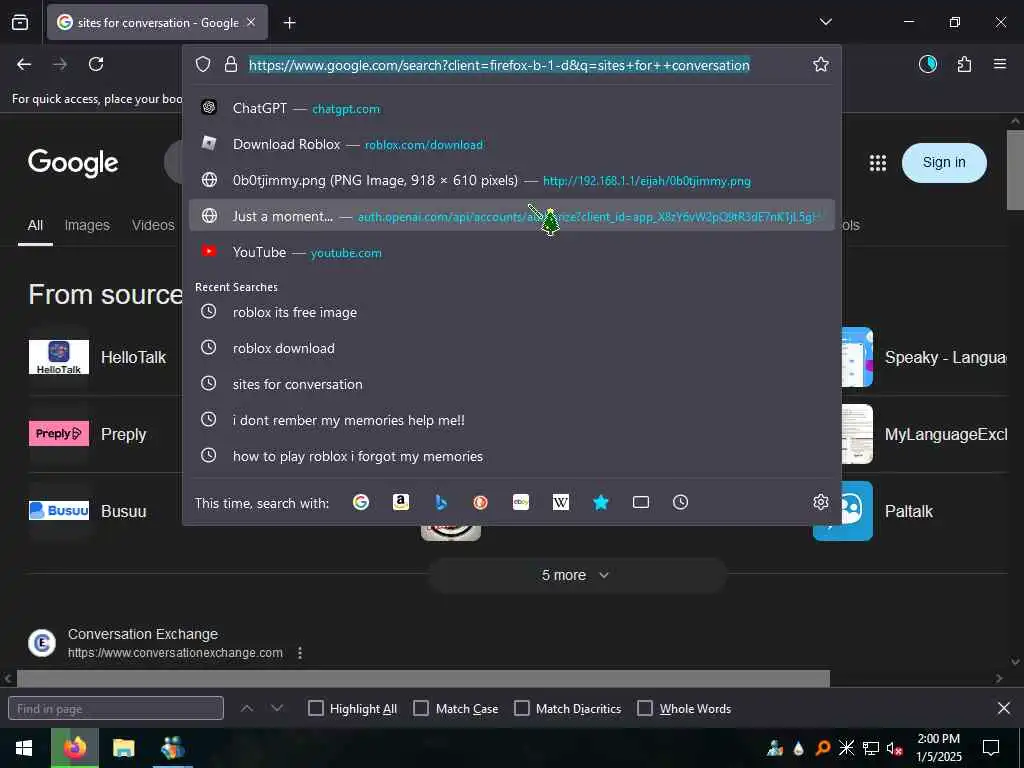1024x768 pixels.
Task: Open tracking protection shield icon
Action: (203, 65)
